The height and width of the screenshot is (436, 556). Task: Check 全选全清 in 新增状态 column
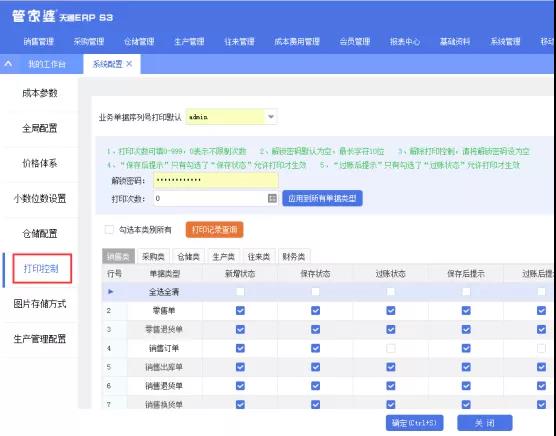tap(240, 291)
